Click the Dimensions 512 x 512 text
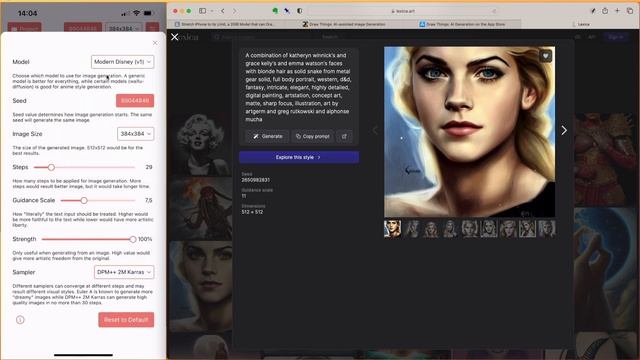Image resolution: width=640 pixels, height=360 pixels. click(252, 212)
